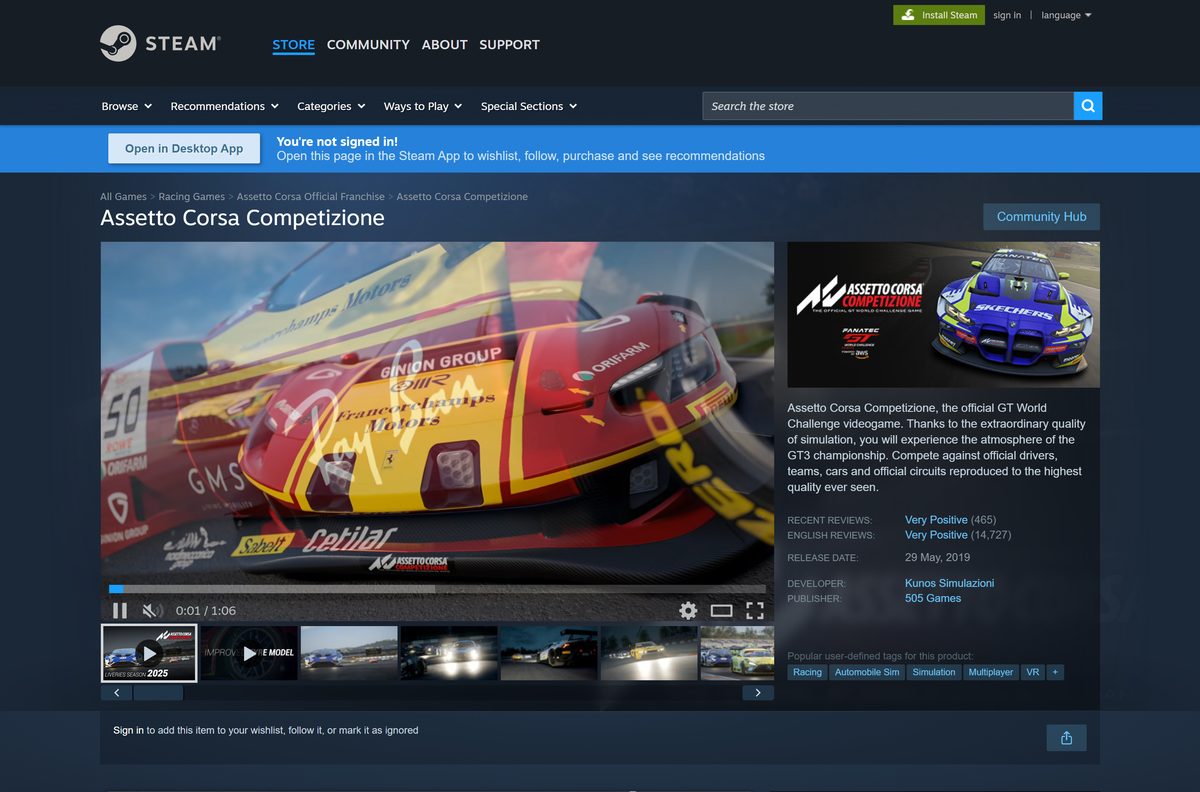Expand the Browse dropdown

127,106
